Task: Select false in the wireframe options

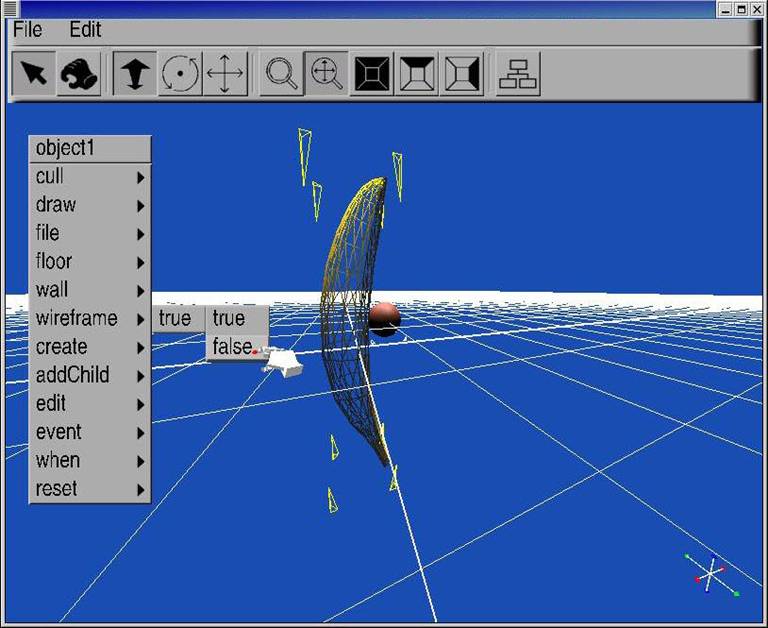Action: click(237, 346)
